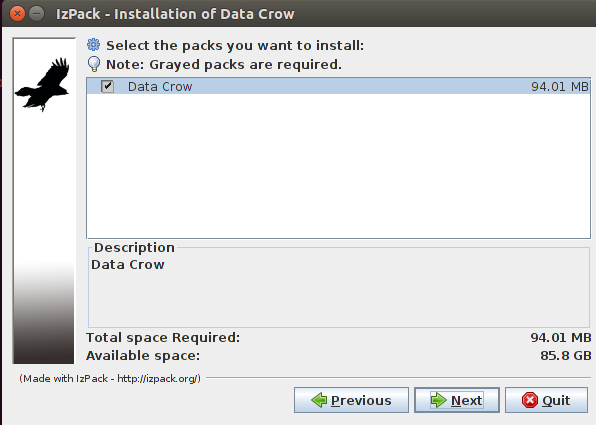Screen dimensions: 596x425
Task: Click the green left arrow on Previous
Action: pos(319,400)
